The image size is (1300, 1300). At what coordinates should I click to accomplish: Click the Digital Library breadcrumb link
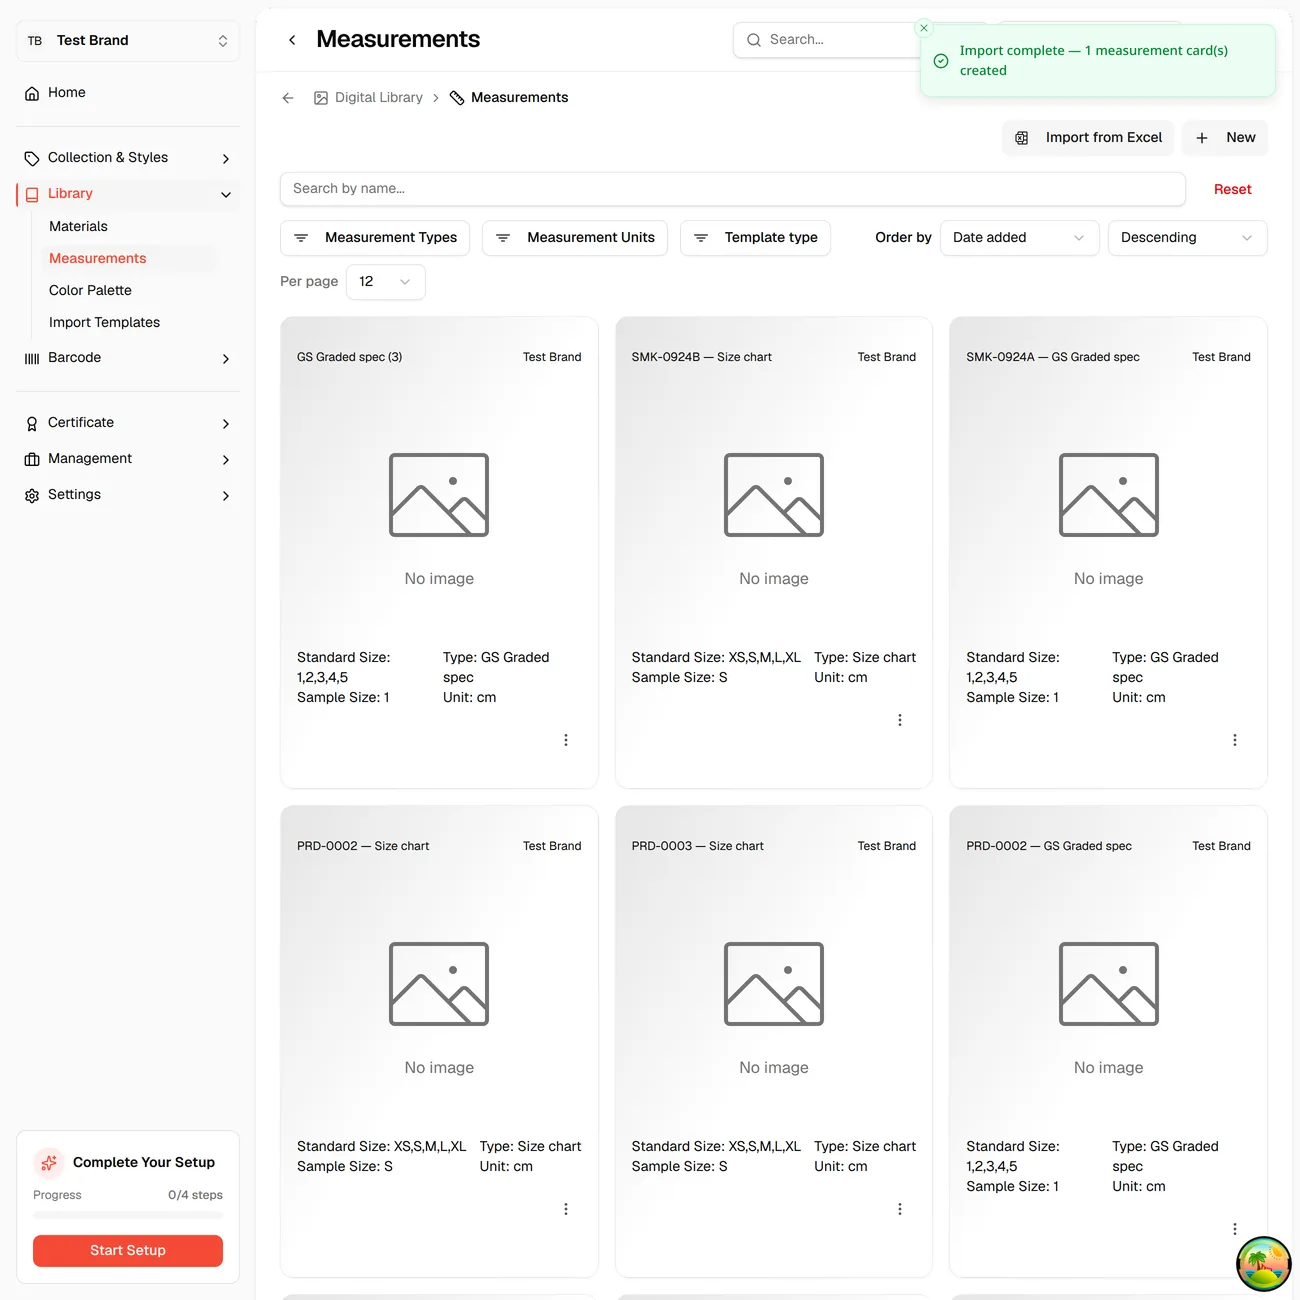point(368,98)
